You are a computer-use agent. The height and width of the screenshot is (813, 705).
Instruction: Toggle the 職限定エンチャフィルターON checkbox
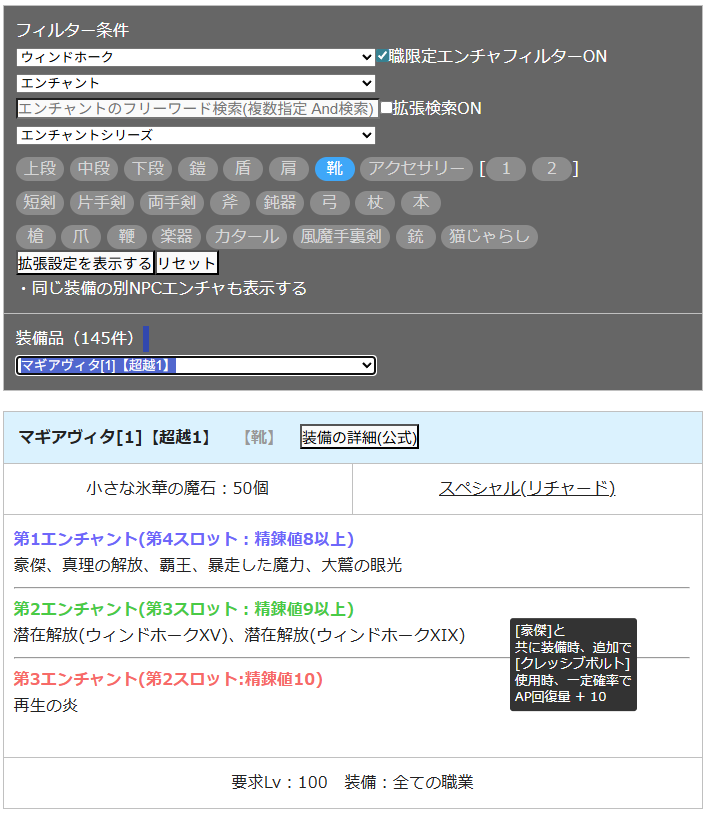click(x=382, y=57)
